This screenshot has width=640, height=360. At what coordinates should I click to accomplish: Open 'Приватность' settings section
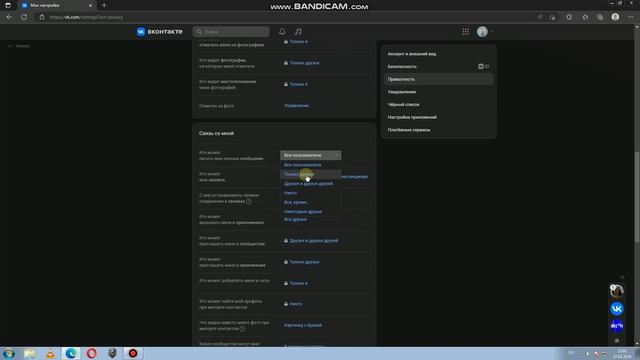[438, 79]
